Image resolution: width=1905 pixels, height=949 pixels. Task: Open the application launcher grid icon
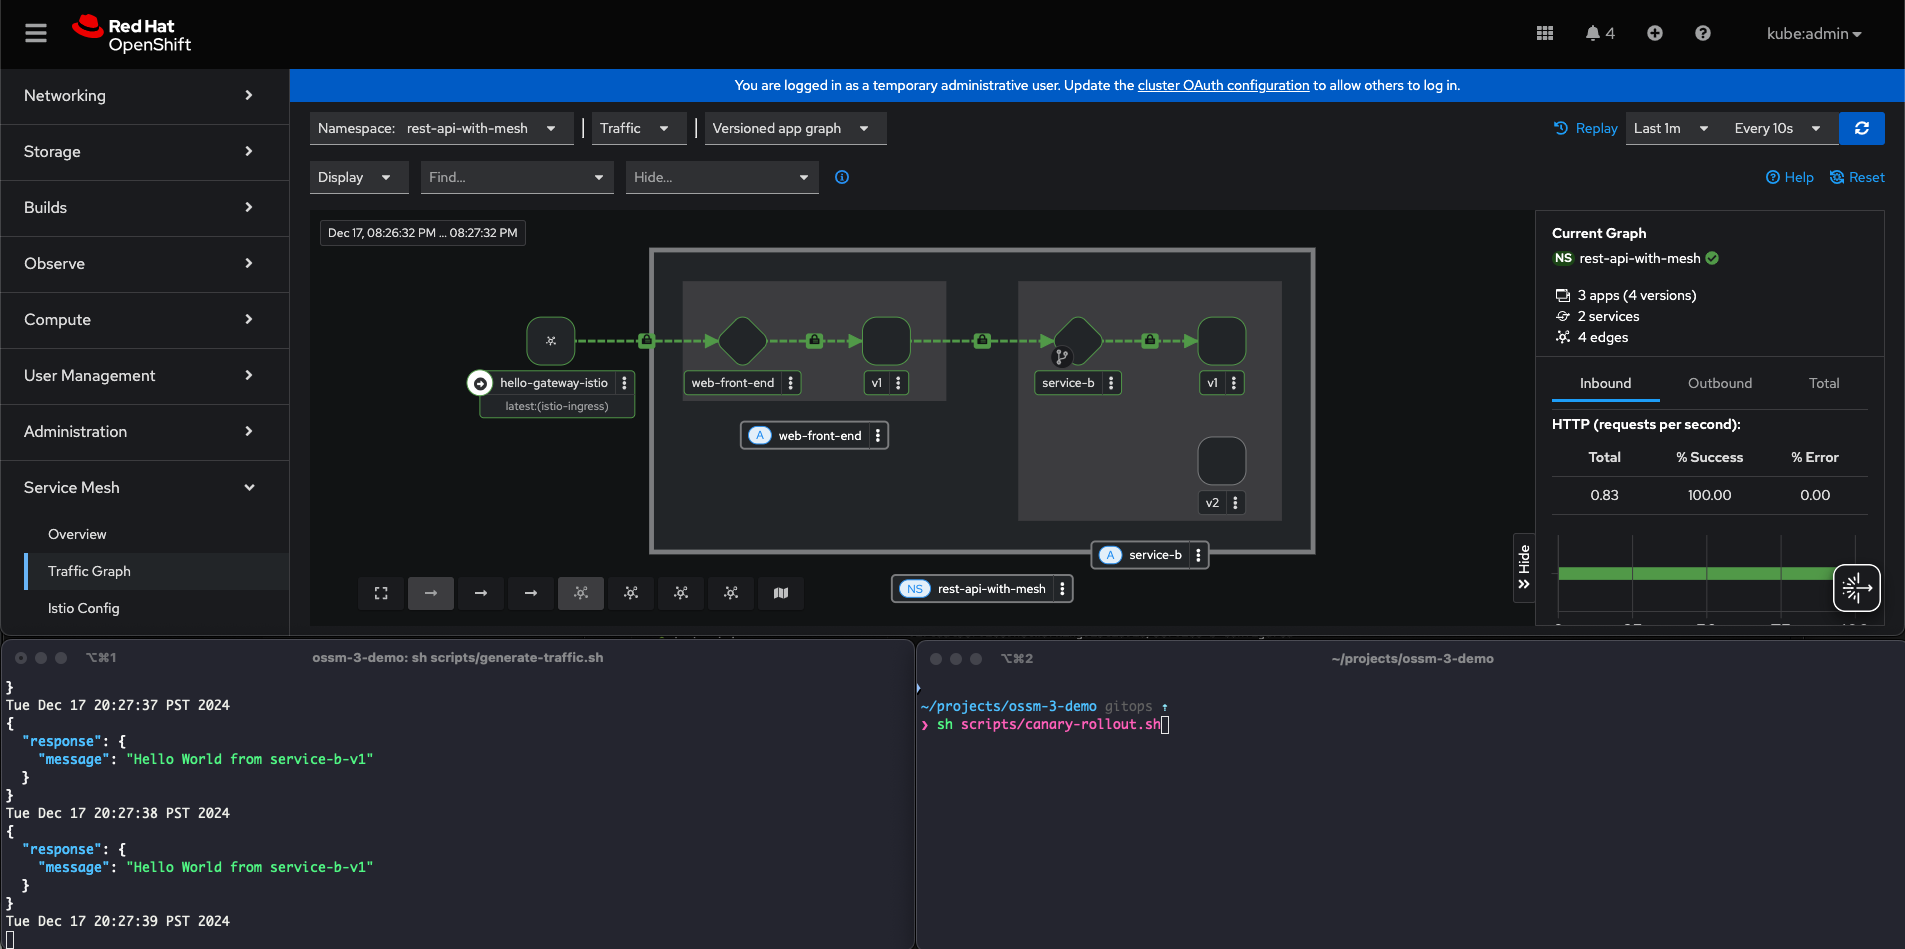(x=1545, y=33)
